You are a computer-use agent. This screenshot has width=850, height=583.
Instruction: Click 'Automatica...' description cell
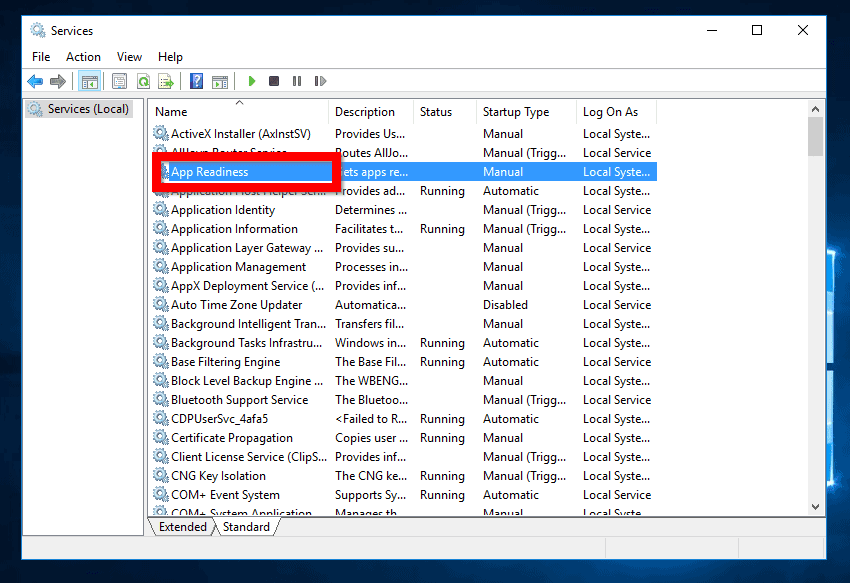click(x=370, y=305)
